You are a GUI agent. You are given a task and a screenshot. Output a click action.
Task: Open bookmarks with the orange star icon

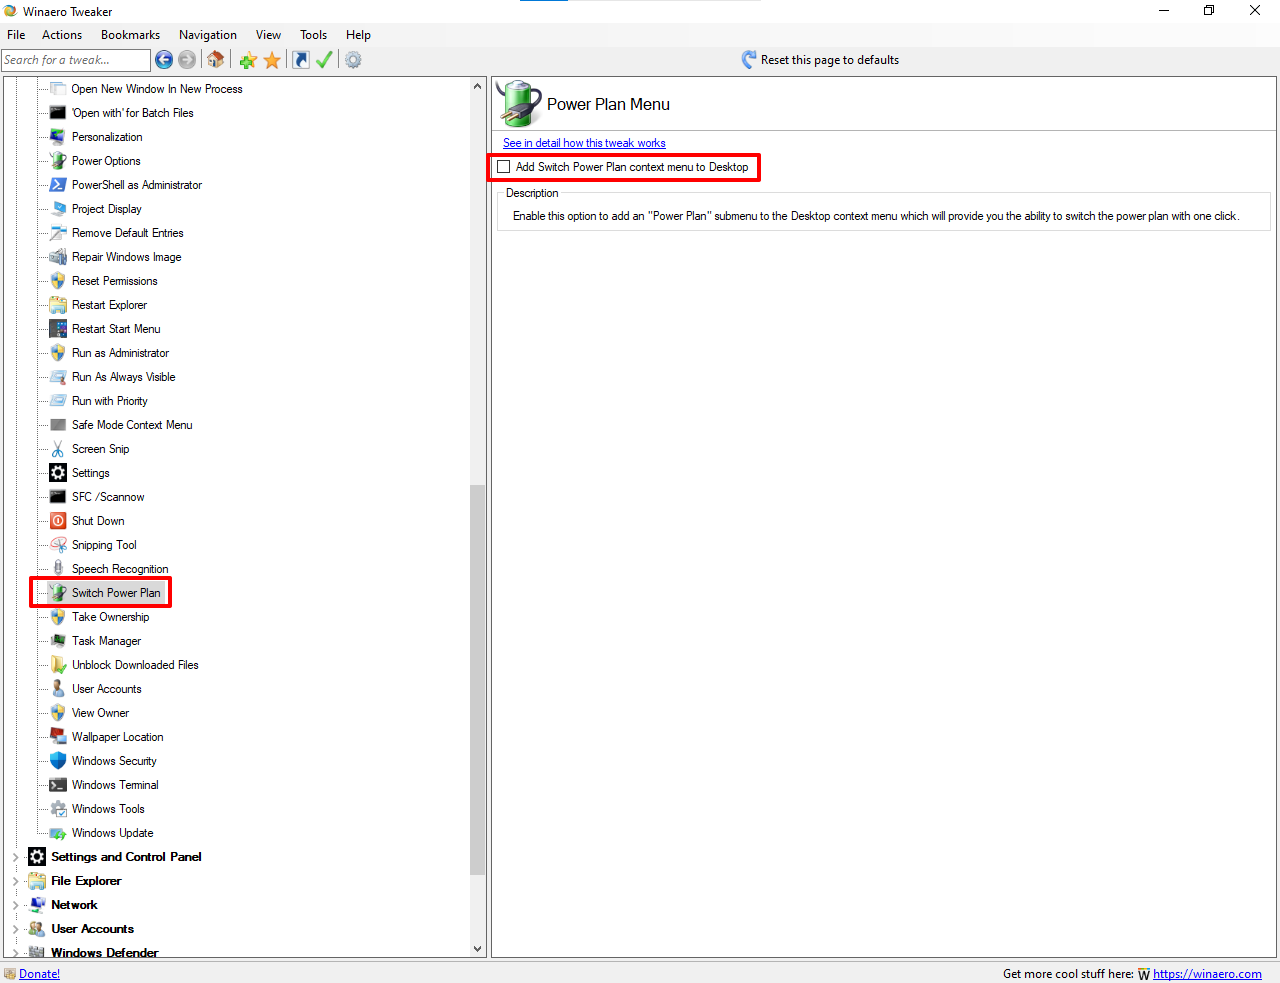point(272,60)
